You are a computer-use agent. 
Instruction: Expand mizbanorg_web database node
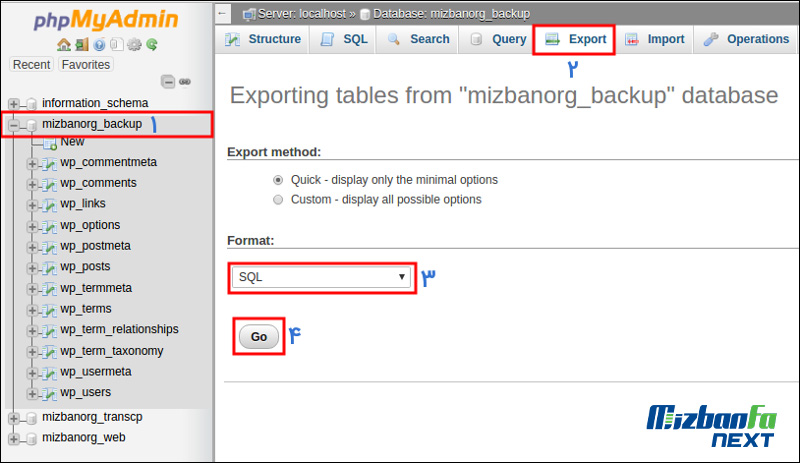point(14,439)
